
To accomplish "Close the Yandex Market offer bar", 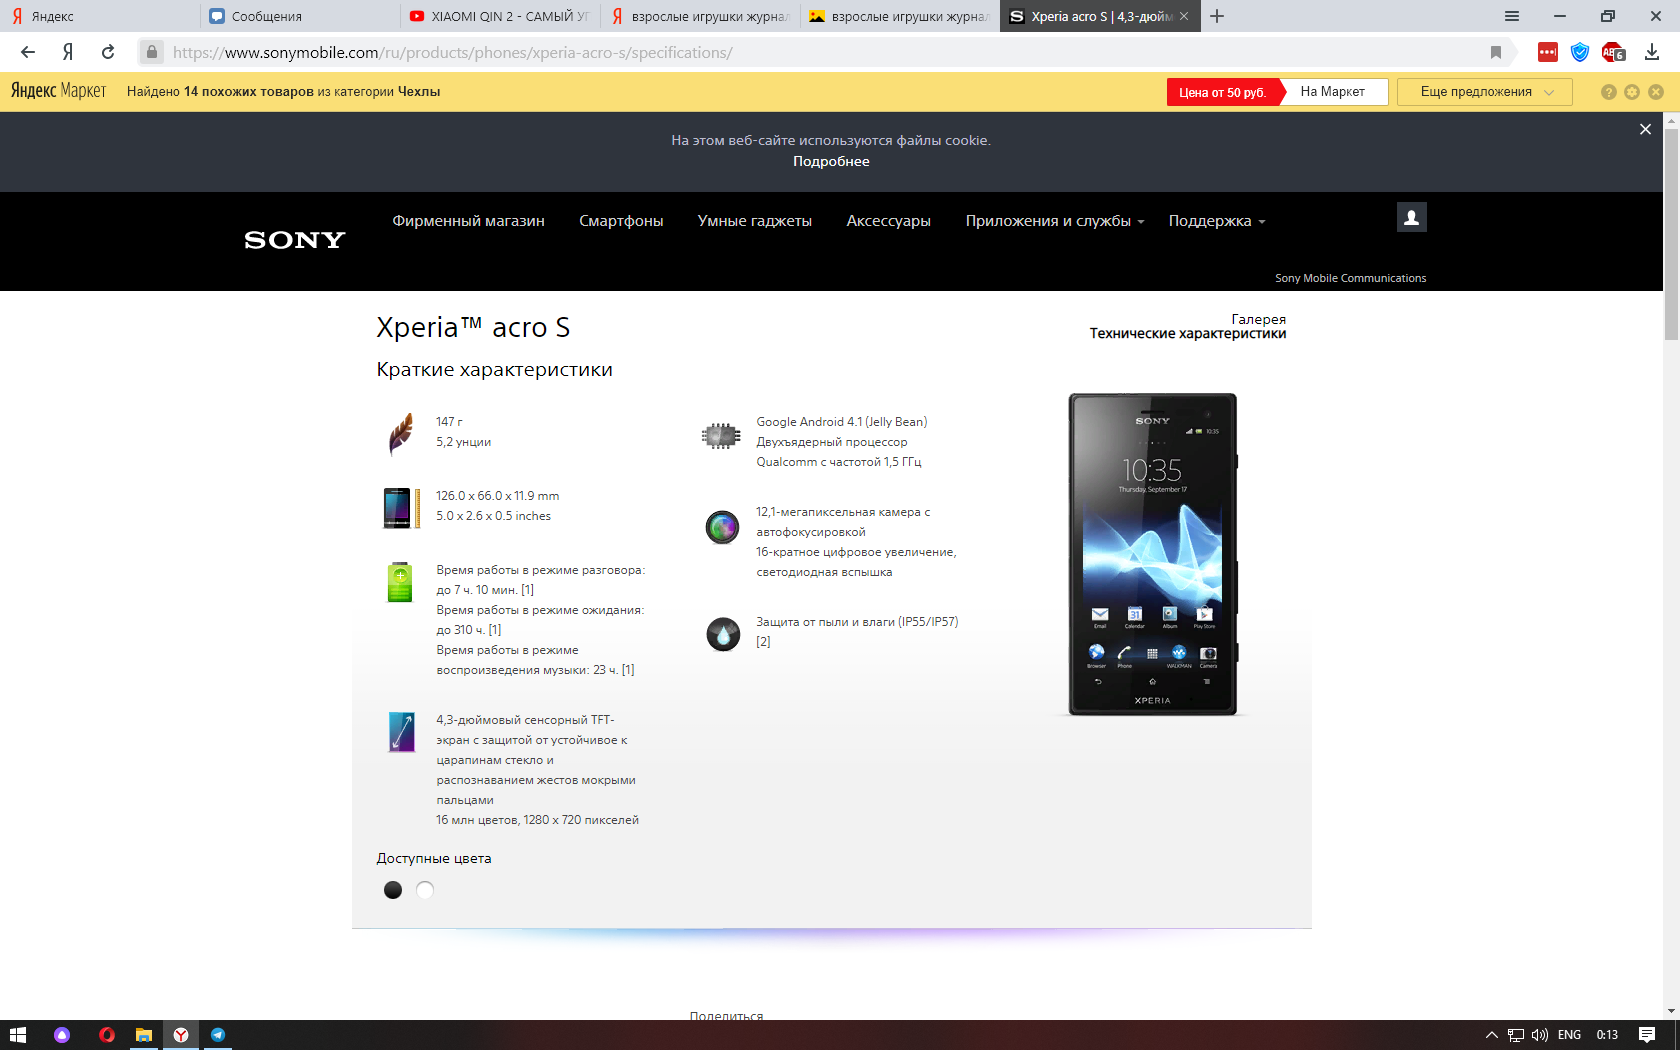I will [1656, 92].
